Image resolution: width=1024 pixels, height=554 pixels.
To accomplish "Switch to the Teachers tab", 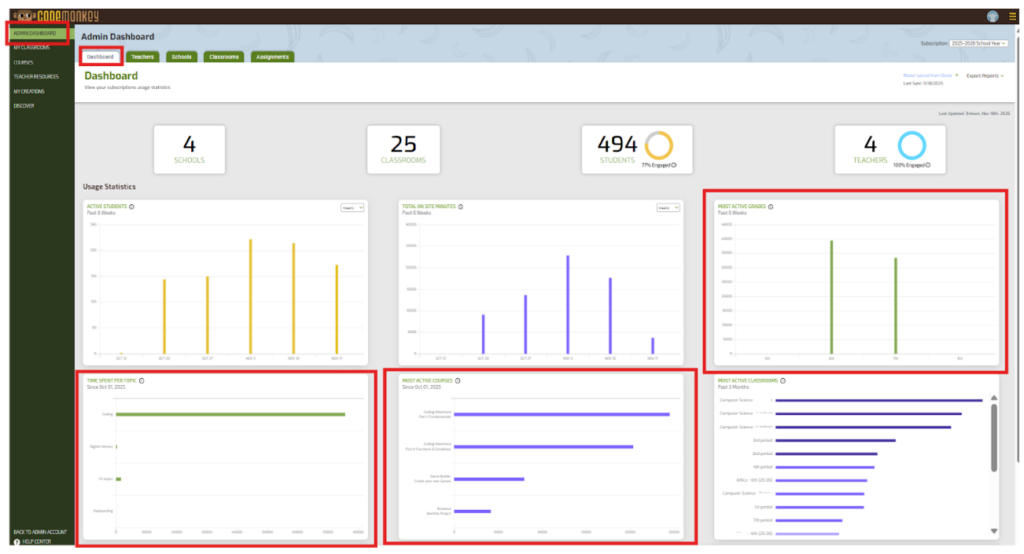I will pos(142,57).
